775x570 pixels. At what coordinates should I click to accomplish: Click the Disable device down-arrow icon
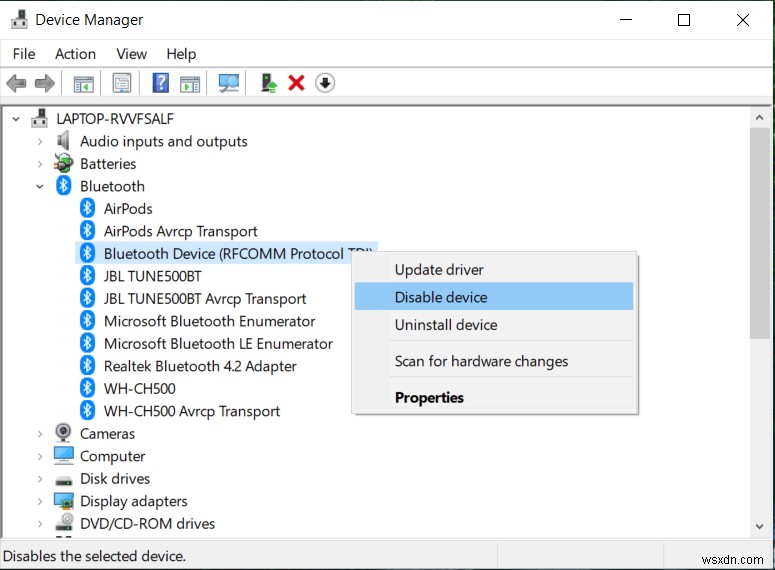[325, 83]
